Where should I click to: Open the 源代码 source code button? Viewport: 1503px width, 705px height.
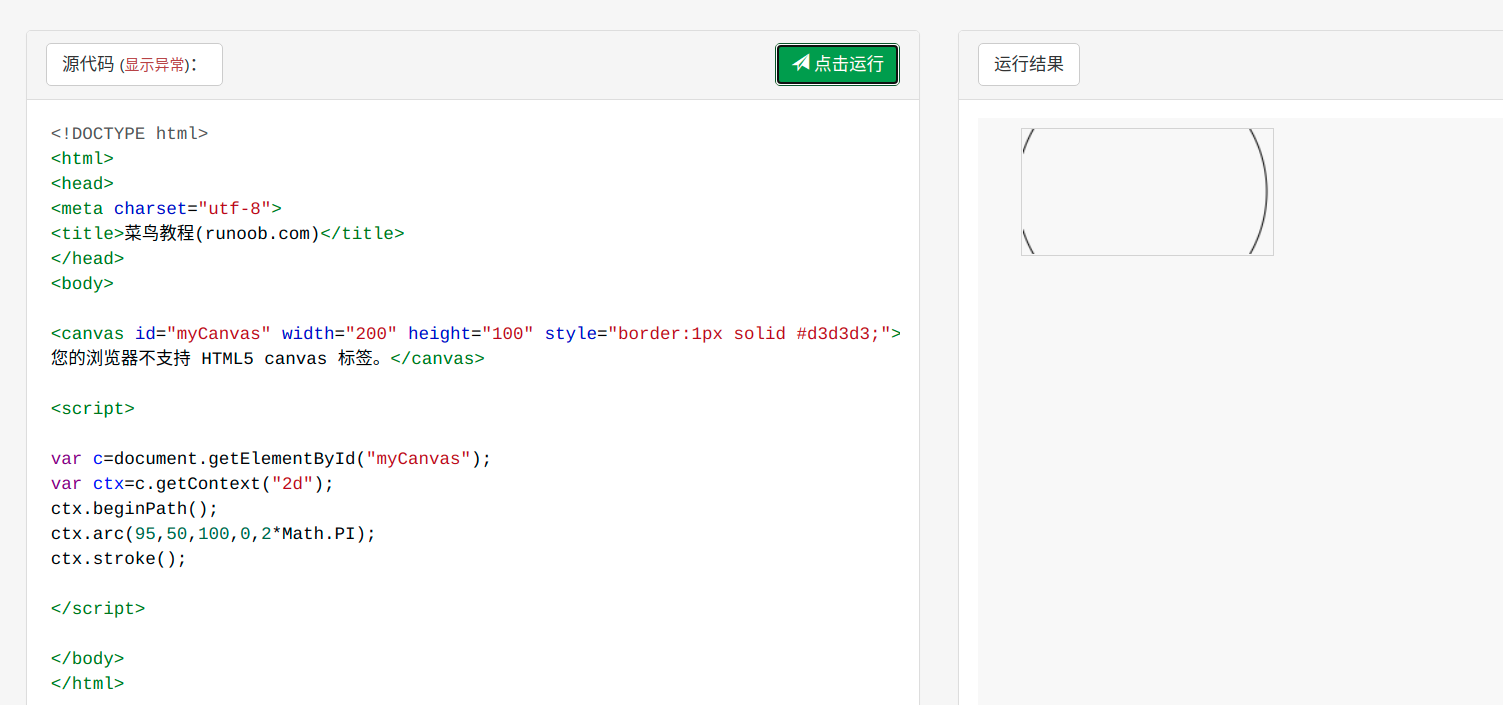(x=134, y=65)
